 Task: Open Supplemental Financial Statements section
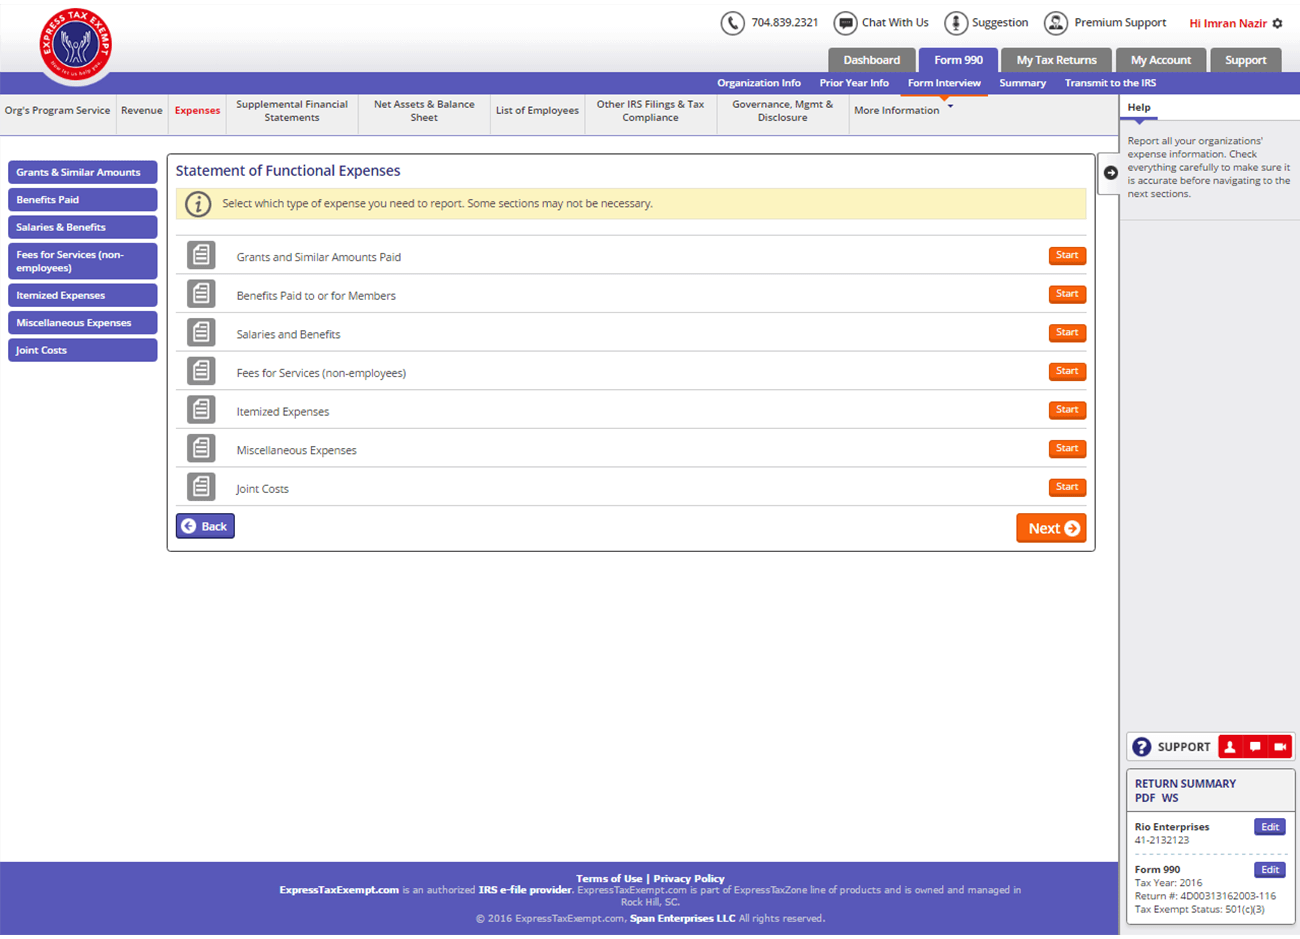pos(292,111)
